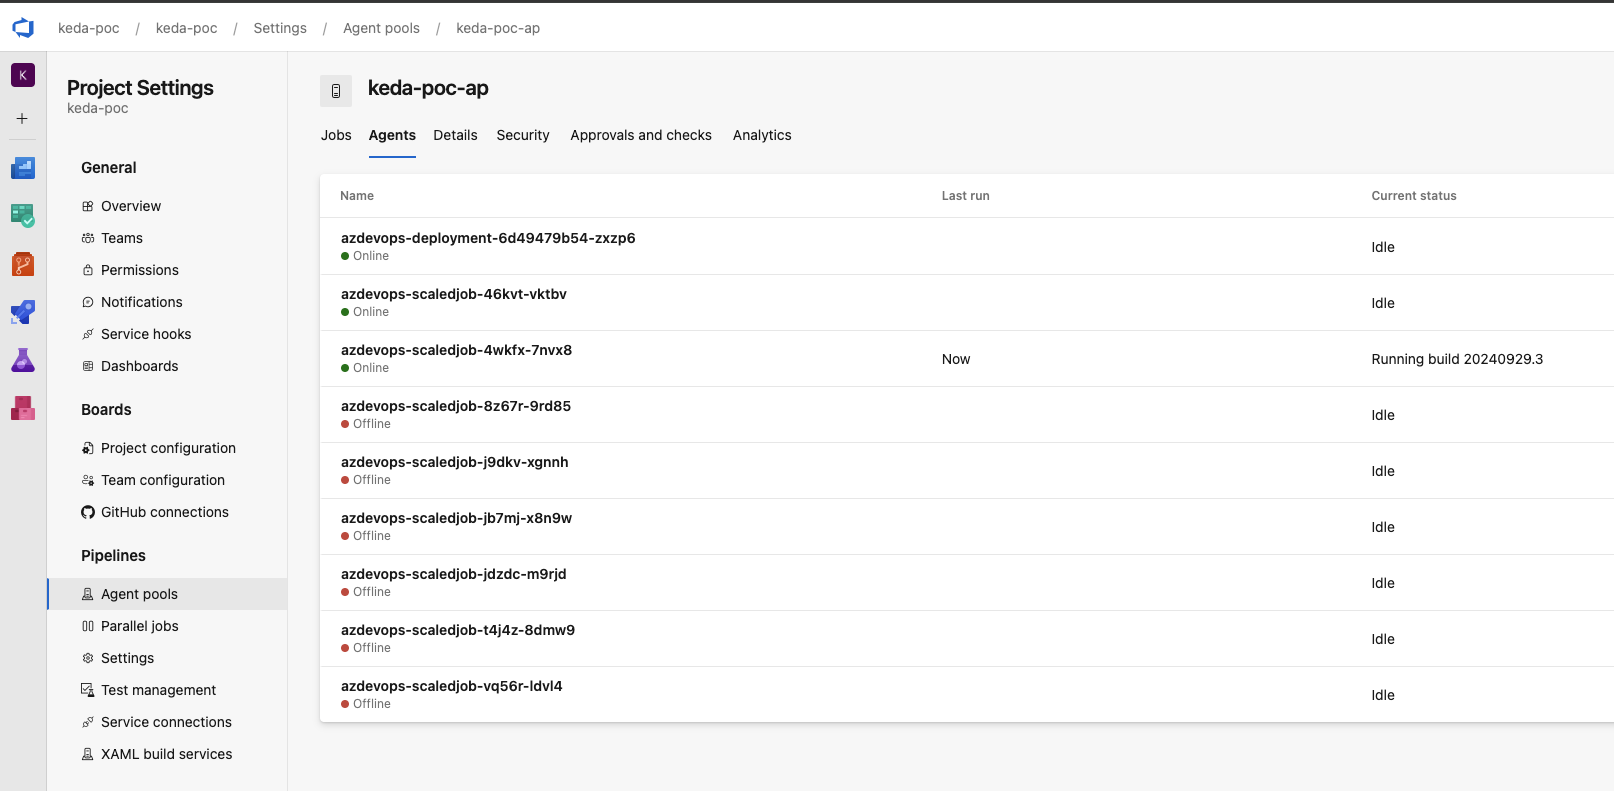This screenshot has width=1614, height=791.
Task: Click the Test management icon
Action: point(88,690)
